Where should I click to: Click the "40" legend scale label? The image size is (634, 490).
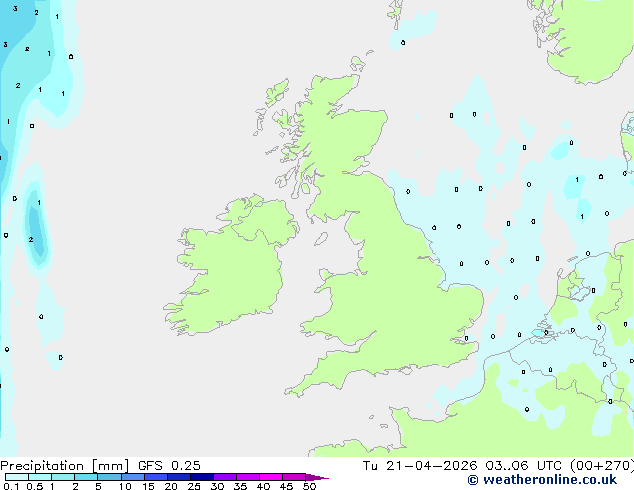coord(263,486)
